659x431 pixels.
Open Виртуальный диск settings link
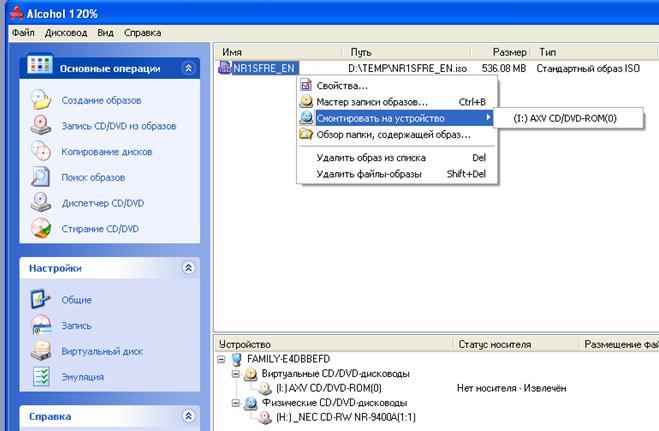tap(102, 351)
